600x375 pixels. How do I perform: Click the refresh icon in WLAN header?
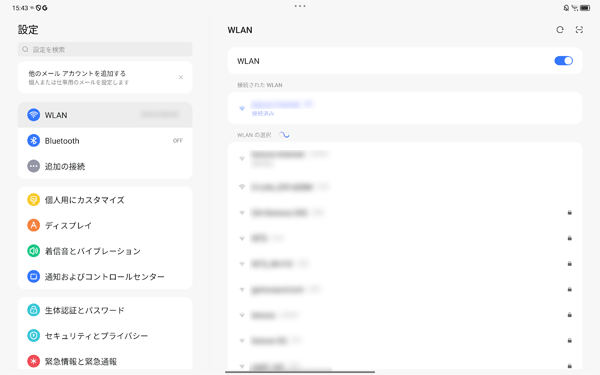(x=560, y=30)
